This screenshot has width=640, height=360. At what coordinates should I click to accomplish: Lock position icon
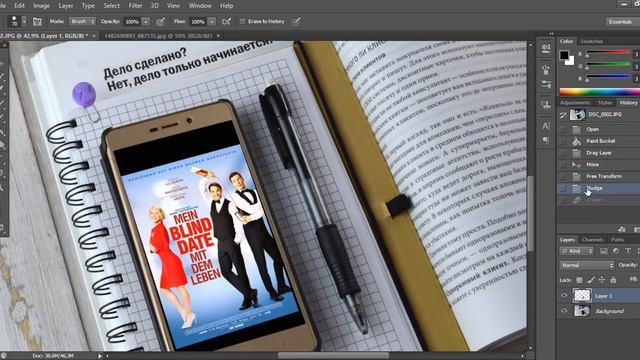602,280
